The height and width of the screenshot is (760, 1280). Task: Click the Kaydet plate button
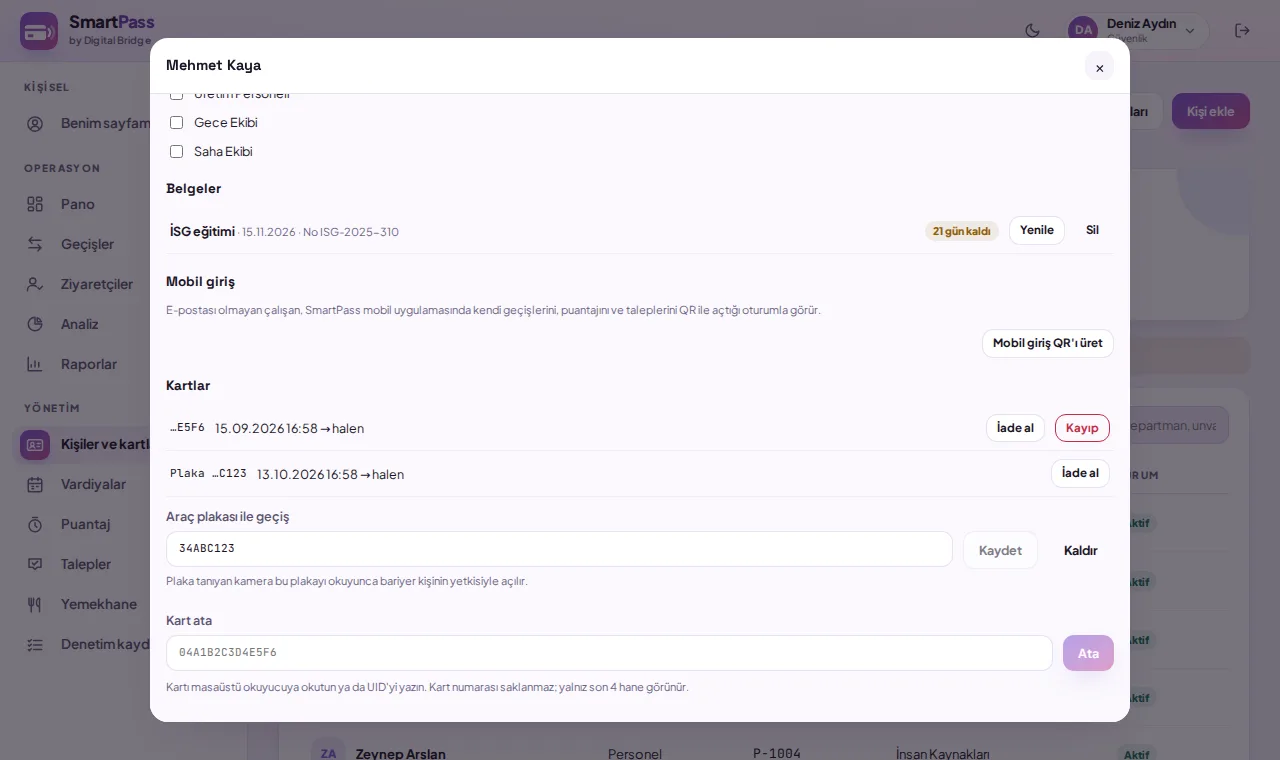(x=1000, y=550)
